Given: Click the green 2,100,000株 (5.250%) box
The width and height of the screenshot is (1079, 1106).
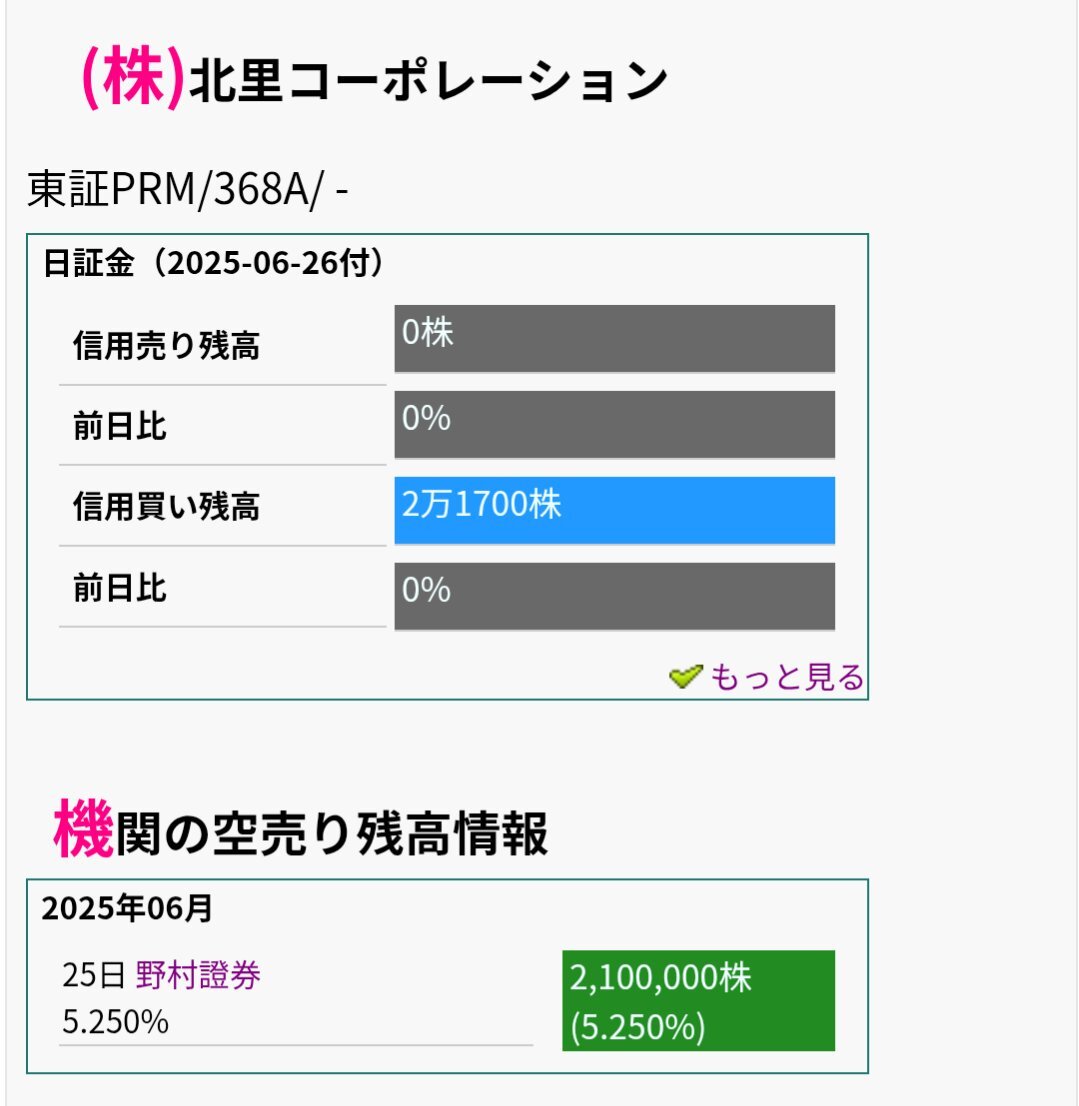Looking at the screenshot, I should click(x=698, y=1000).
